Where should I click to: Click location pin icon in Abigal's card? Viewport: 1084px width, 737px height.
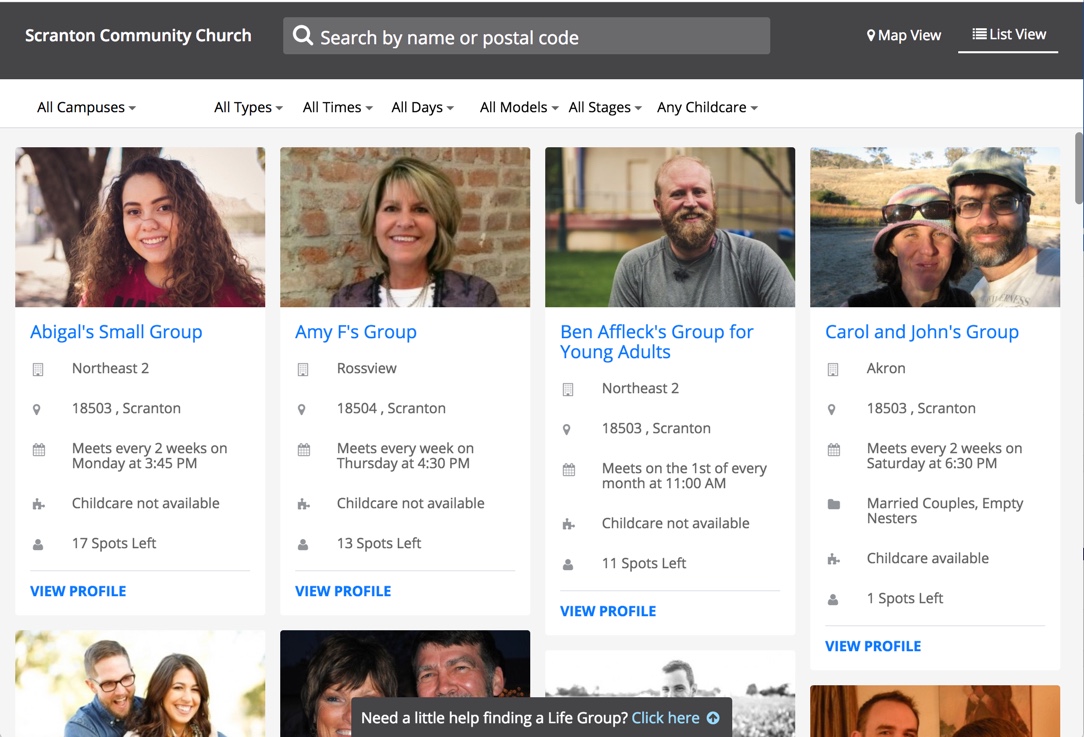(37, 409)
